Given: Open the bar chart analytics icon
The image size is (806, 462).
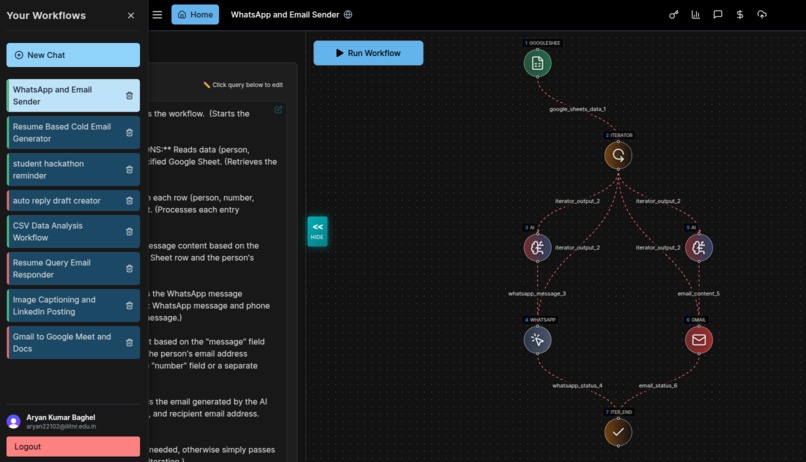Looking at the screenshot, I should click(695, 14).
